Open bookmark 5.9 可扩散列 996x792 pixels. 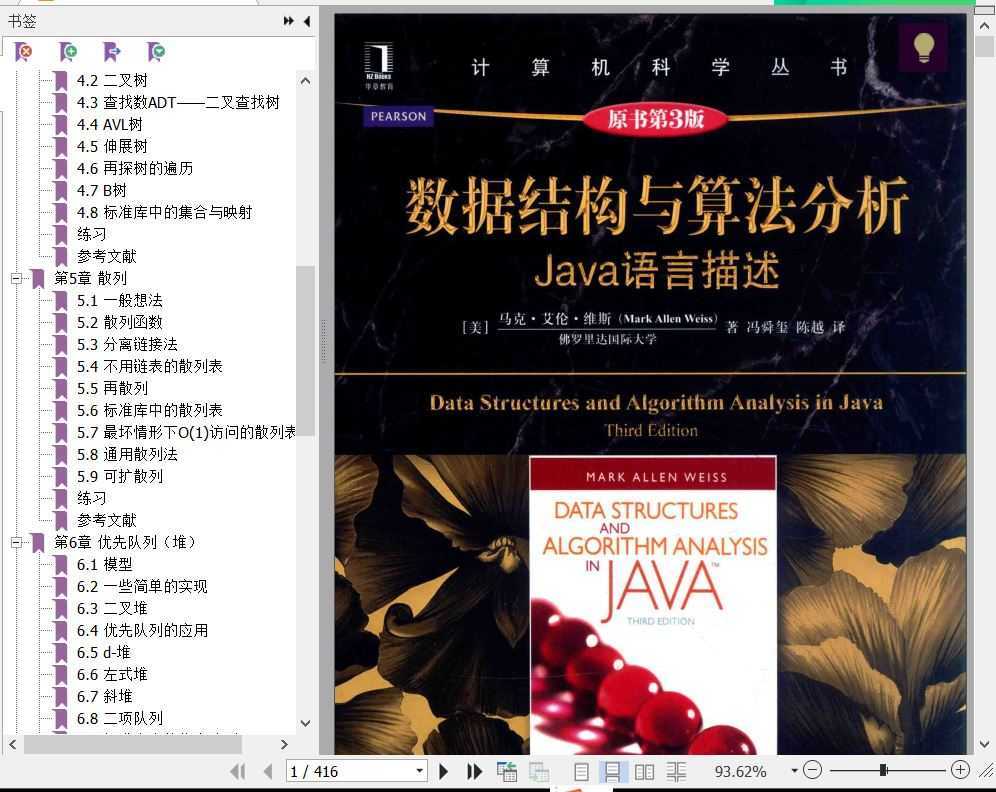coord(119,476)
